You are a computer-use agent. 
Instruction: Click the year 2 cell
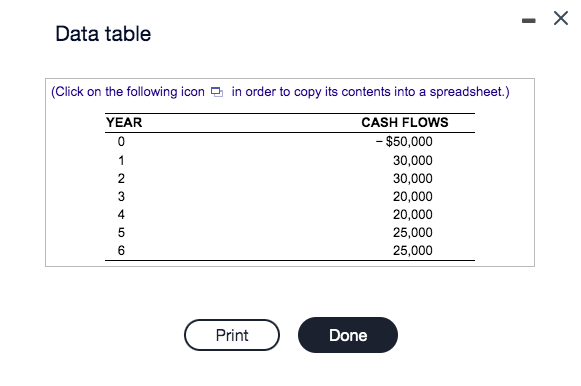coord(121,179)
